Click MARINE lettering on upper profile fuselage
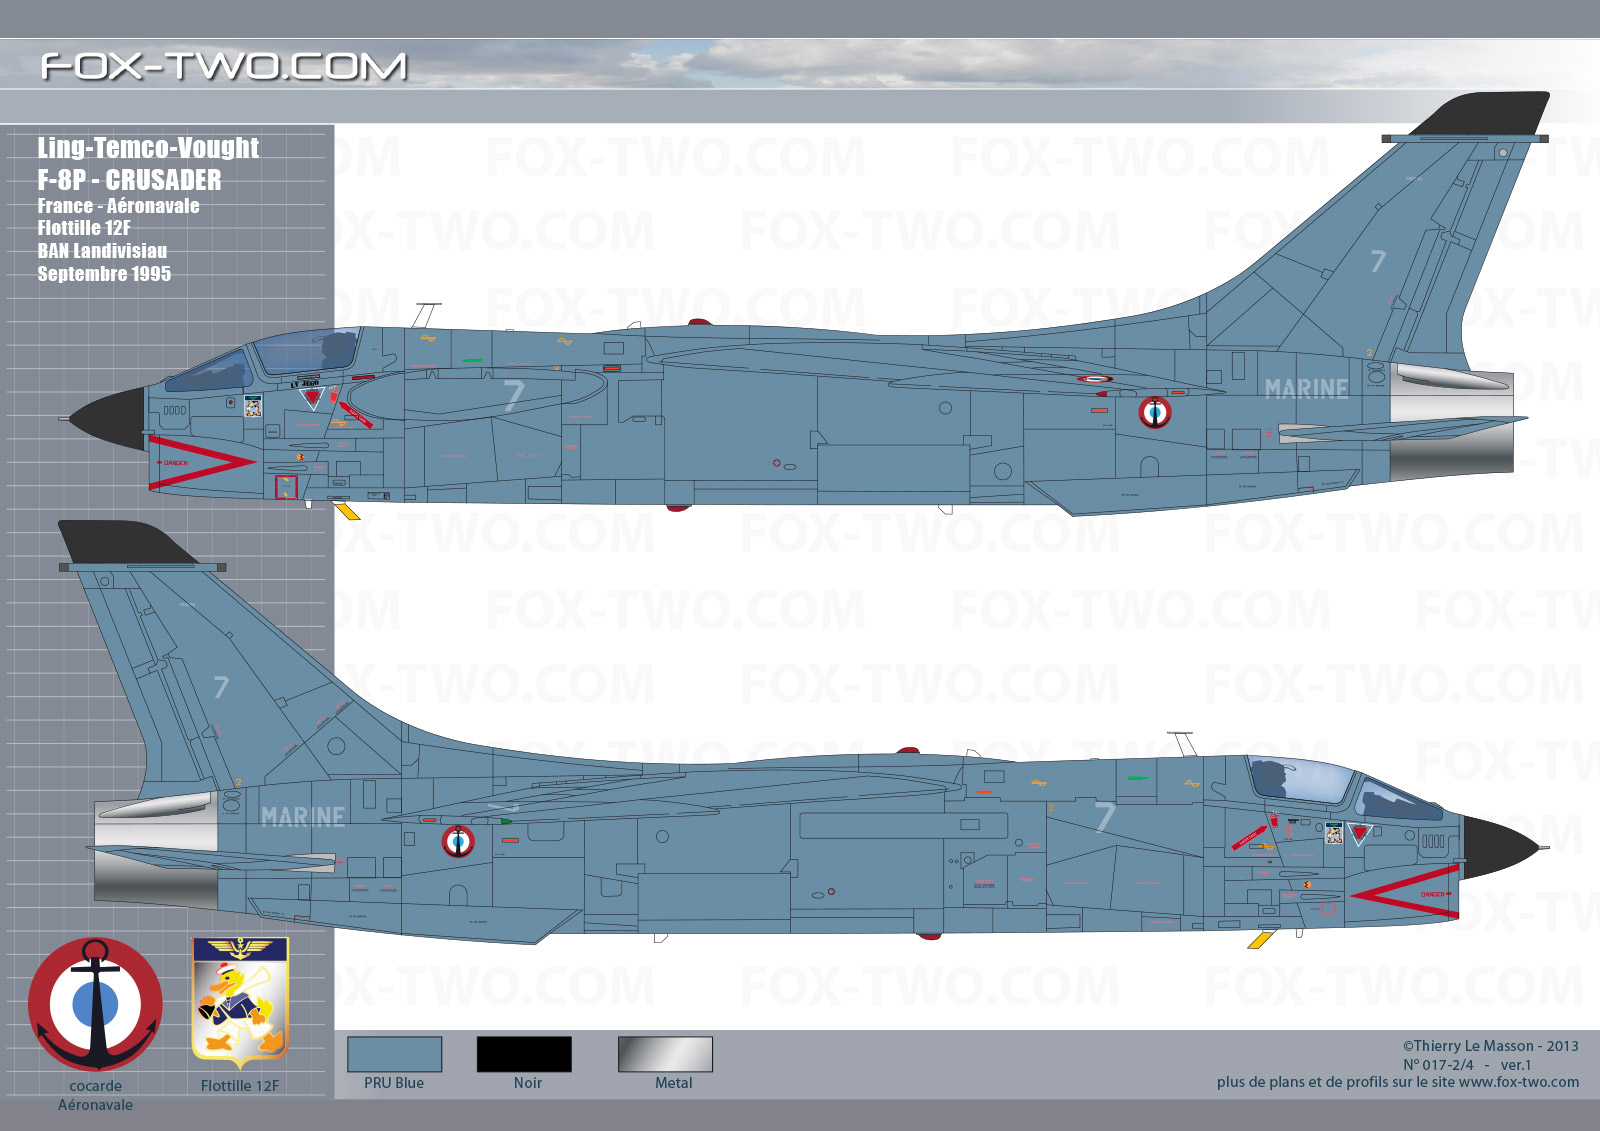The image size is (1600, 1131). [1306, 389]
